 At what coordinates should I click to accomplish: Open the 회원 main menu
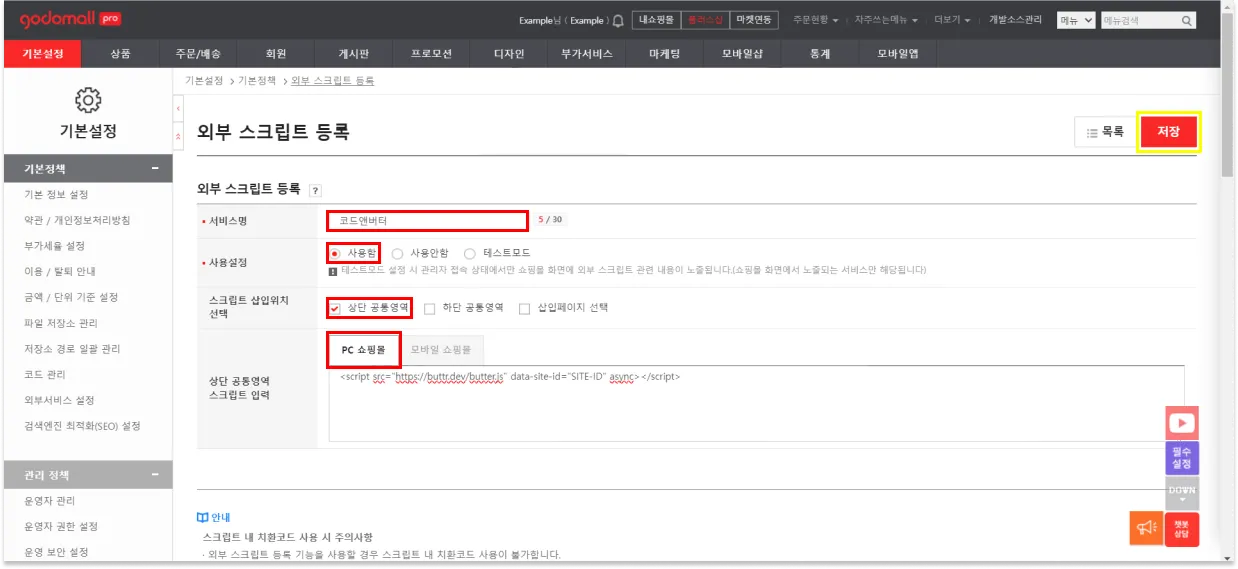[276, 54]
